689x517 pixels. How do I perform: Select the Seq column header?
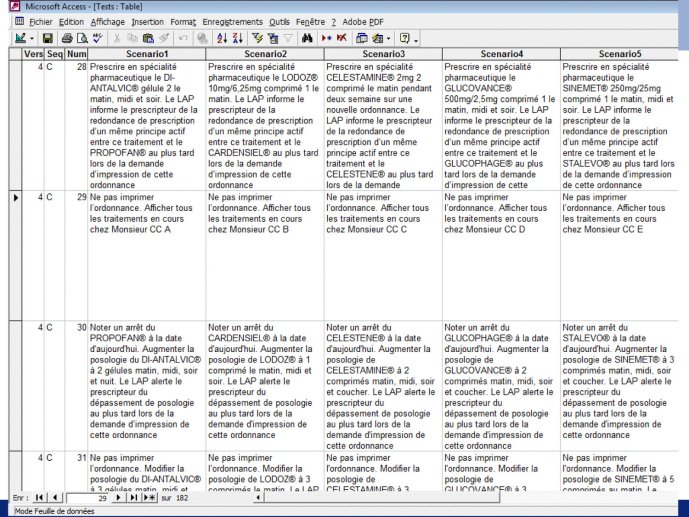coord(55,54)
